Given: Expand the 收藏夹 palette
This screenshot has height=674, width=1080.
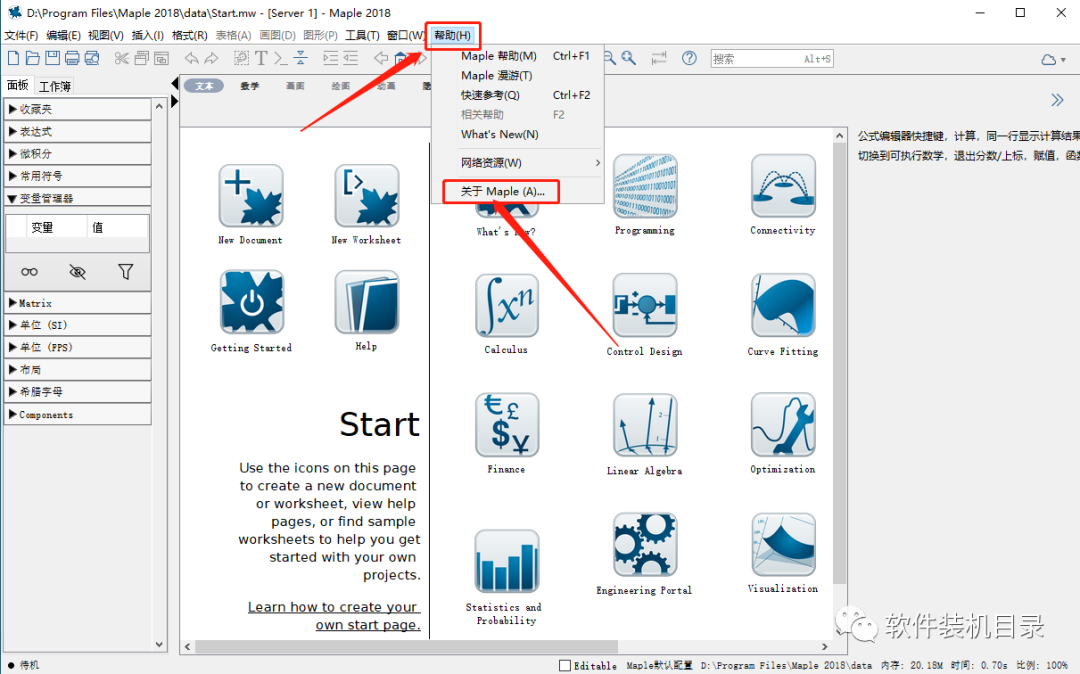Looking at the screenshot, I should pyautogui.click(x=77, y=109).
